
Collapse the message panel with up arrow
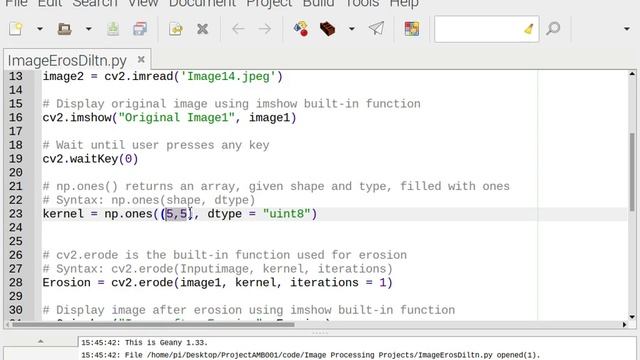[x=40, y=341]
